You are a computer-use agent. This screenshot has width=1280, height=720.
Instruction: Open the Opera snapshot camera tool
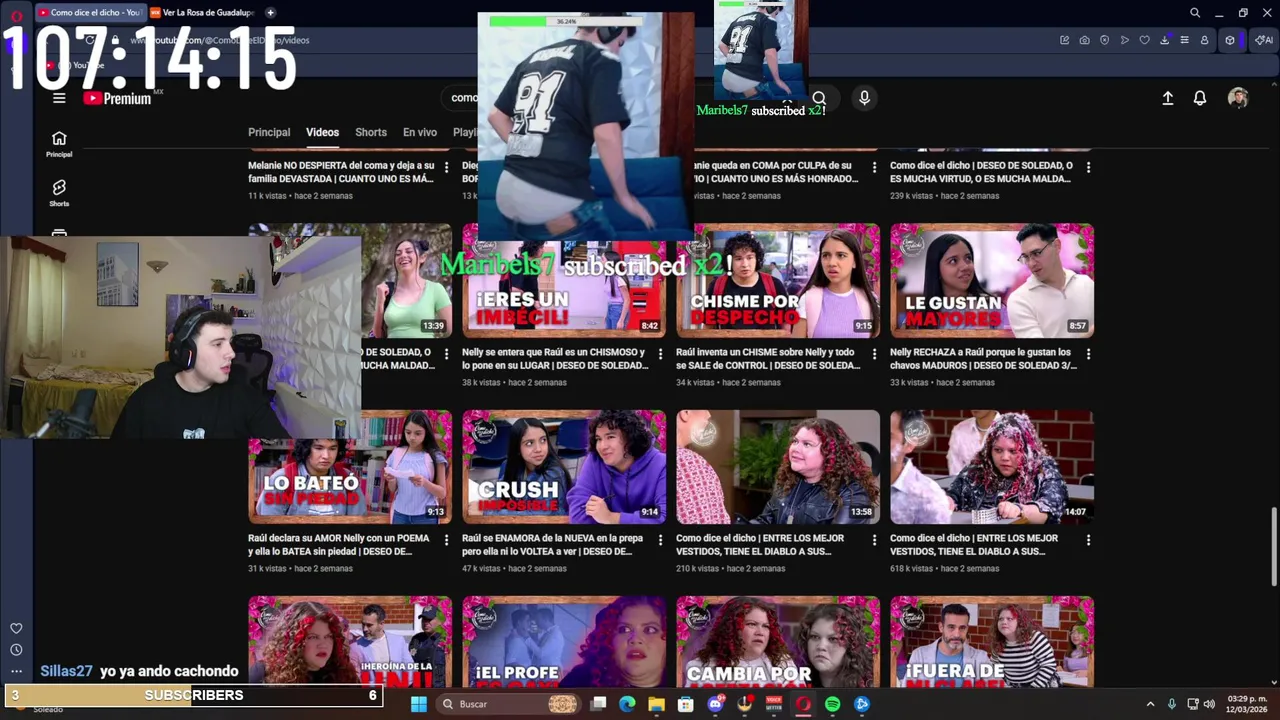coord(1084,40)
